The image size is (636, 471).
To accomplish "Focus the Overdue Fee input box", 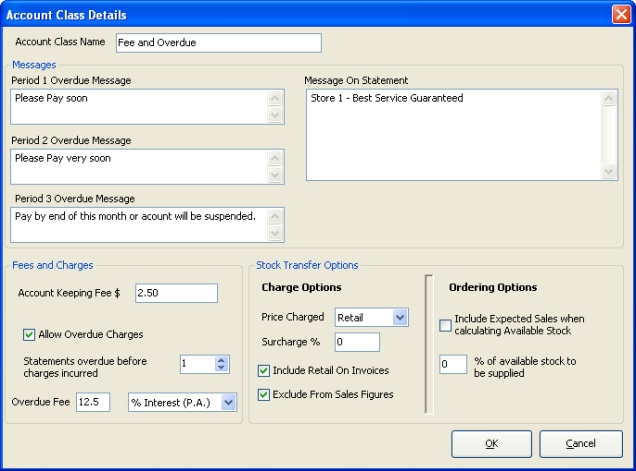I will coord(93,402).
